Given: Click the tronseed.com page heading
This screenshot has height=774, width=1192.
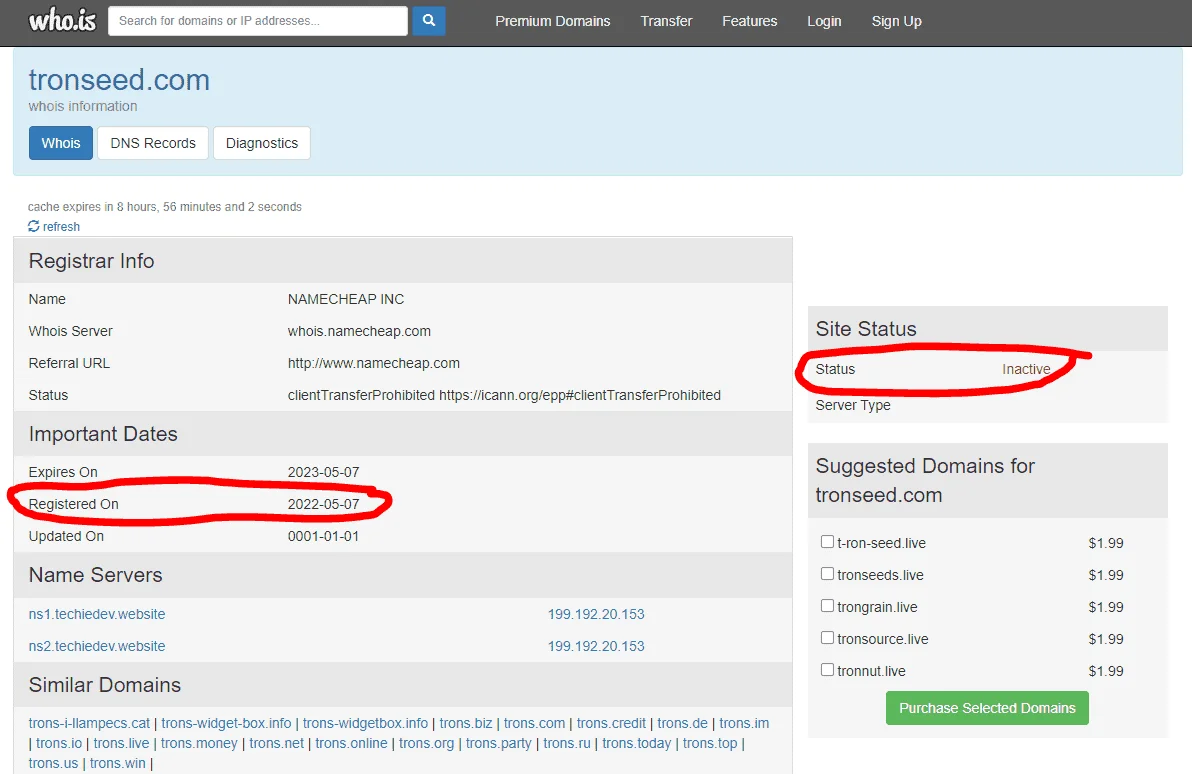Looking at the screenshot, I should click(119, 80).
